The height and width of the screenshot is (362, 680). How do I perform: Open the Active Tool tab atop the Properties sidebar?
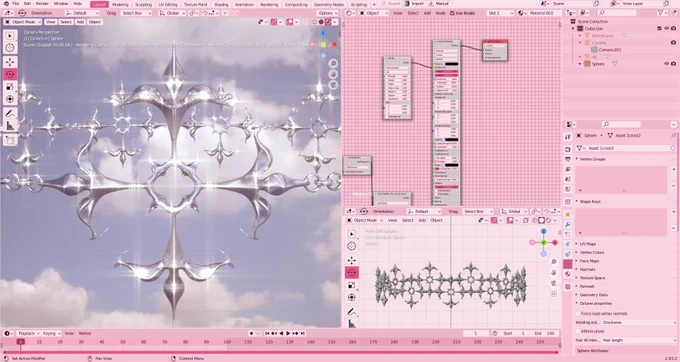click(x=568, y=137)
